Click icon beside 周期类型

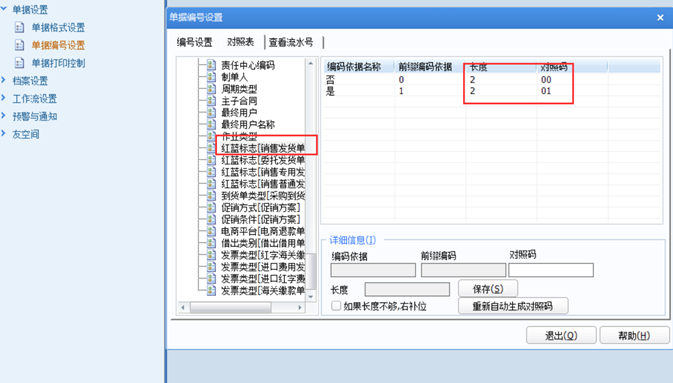coord(211,89)
